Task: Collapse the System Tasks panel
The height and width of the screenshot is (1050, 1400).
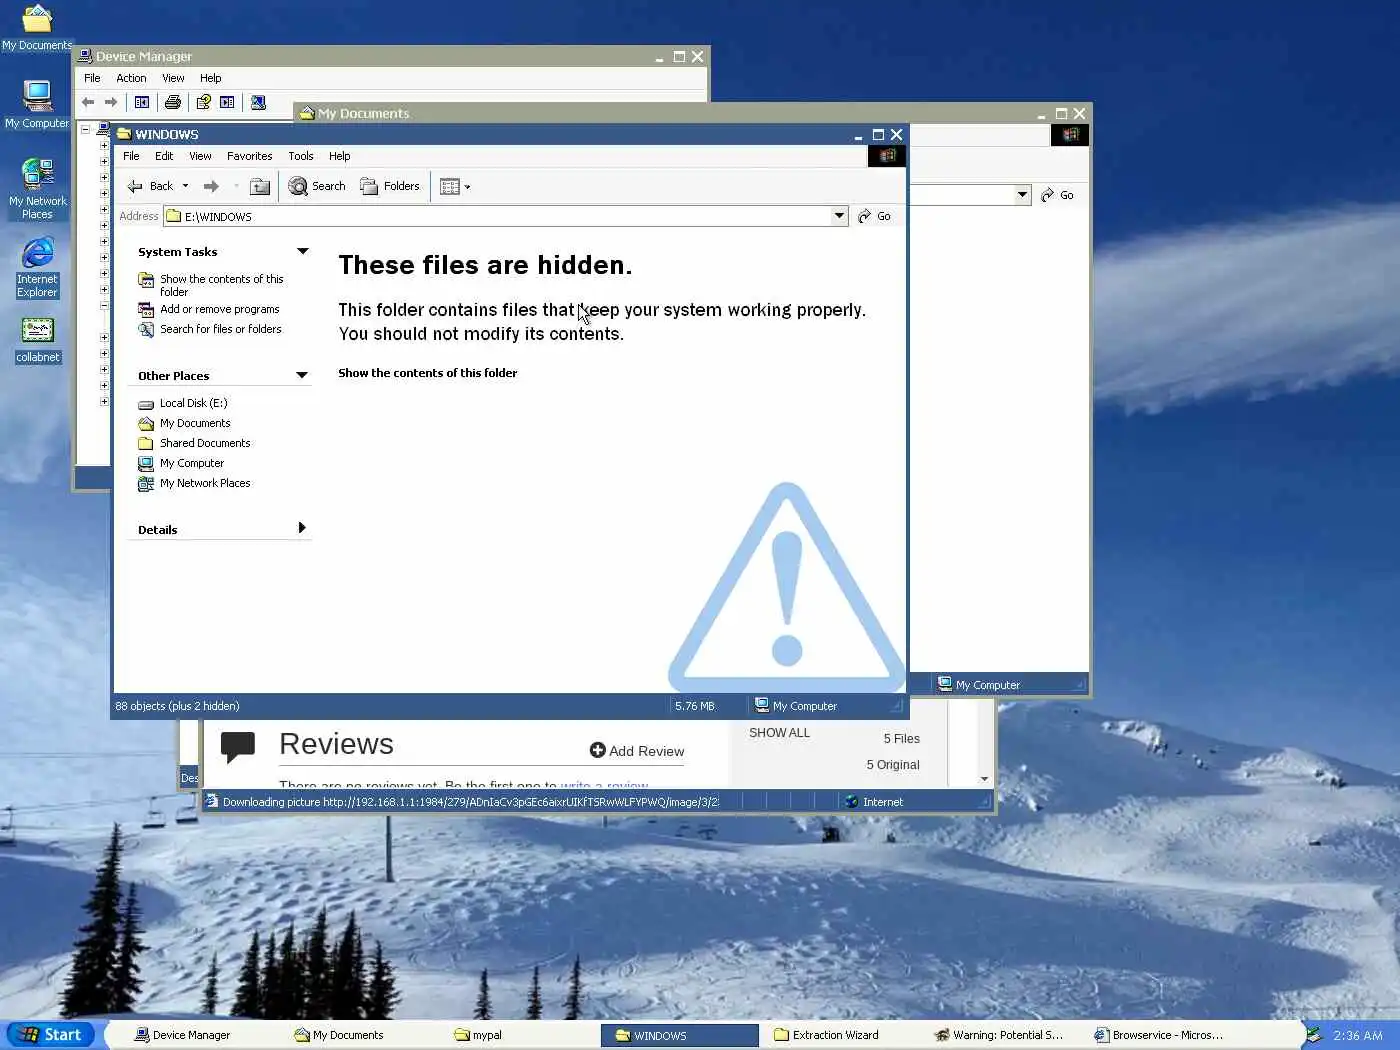Action: click(x=302, y=251)
